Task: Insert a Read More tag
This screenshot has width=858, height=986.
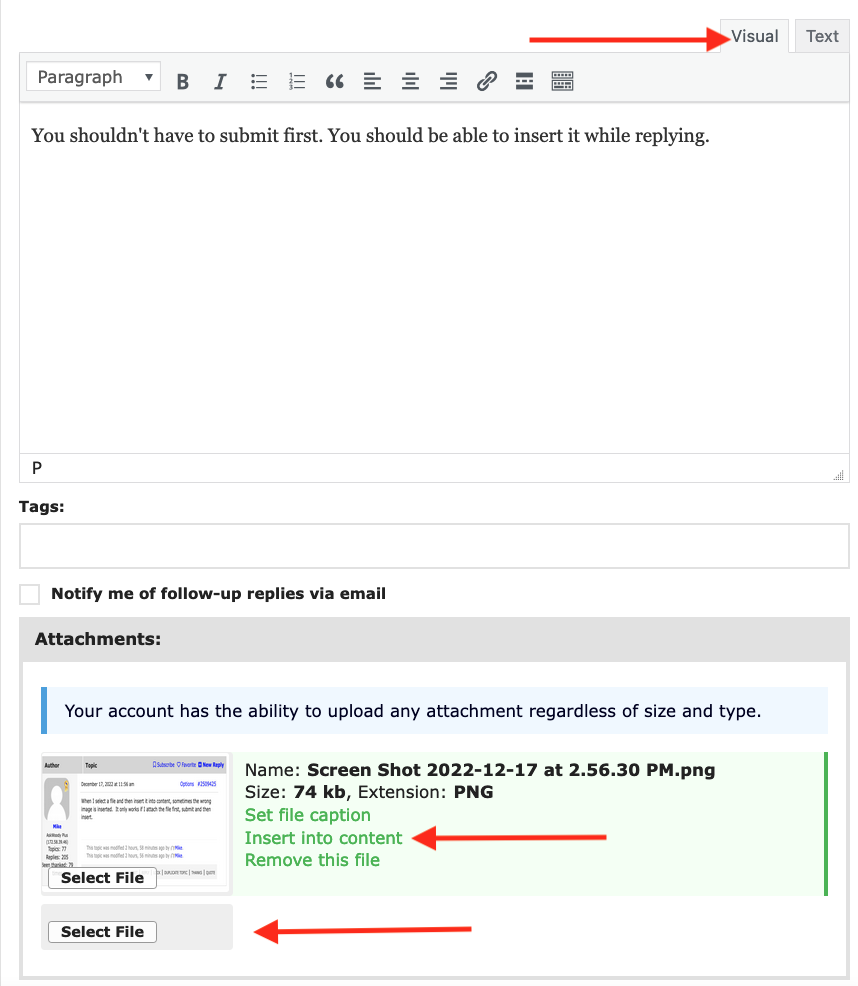Action: [x=524, y=82]
